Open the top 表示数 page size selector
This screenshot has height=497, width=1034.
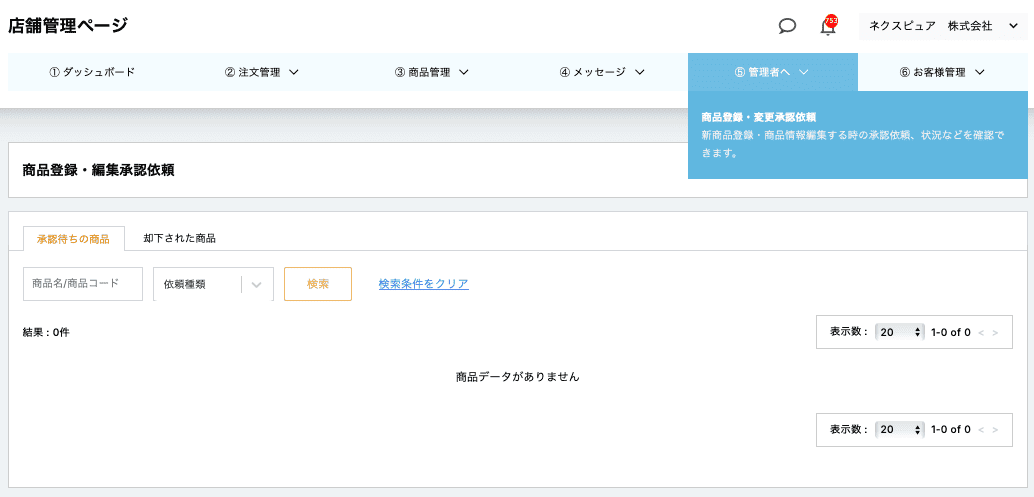(x=899, y=332)
